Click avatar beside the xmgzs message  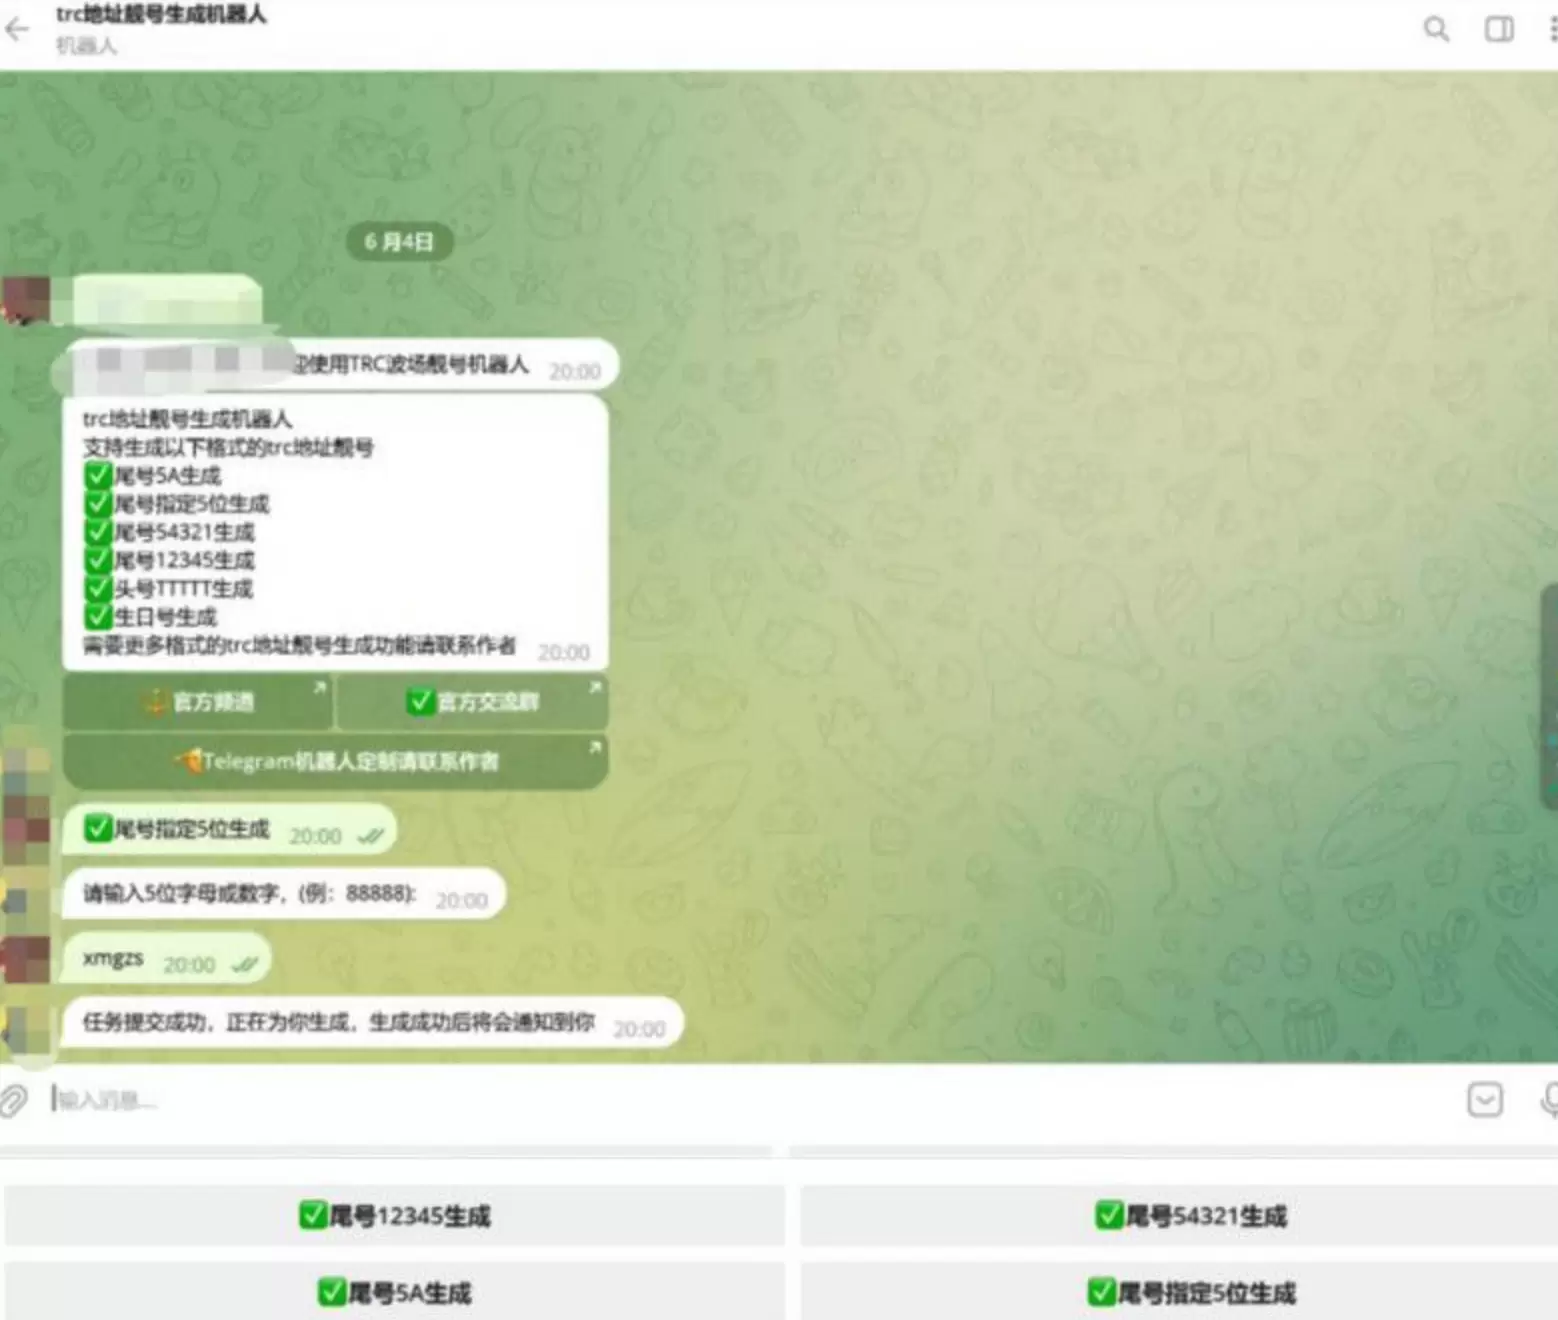pyautogui.click(x=25, y=959)
